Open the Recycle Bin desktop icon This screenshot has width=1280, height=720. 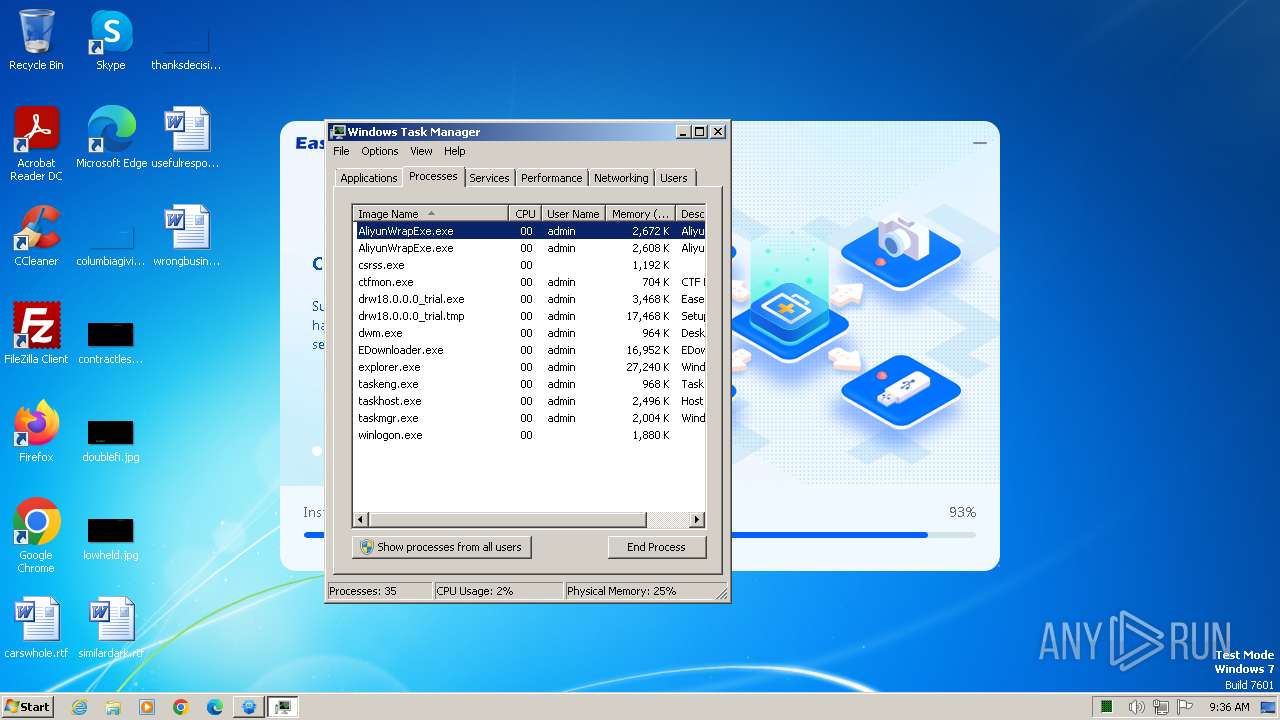[x=36, y=40]
